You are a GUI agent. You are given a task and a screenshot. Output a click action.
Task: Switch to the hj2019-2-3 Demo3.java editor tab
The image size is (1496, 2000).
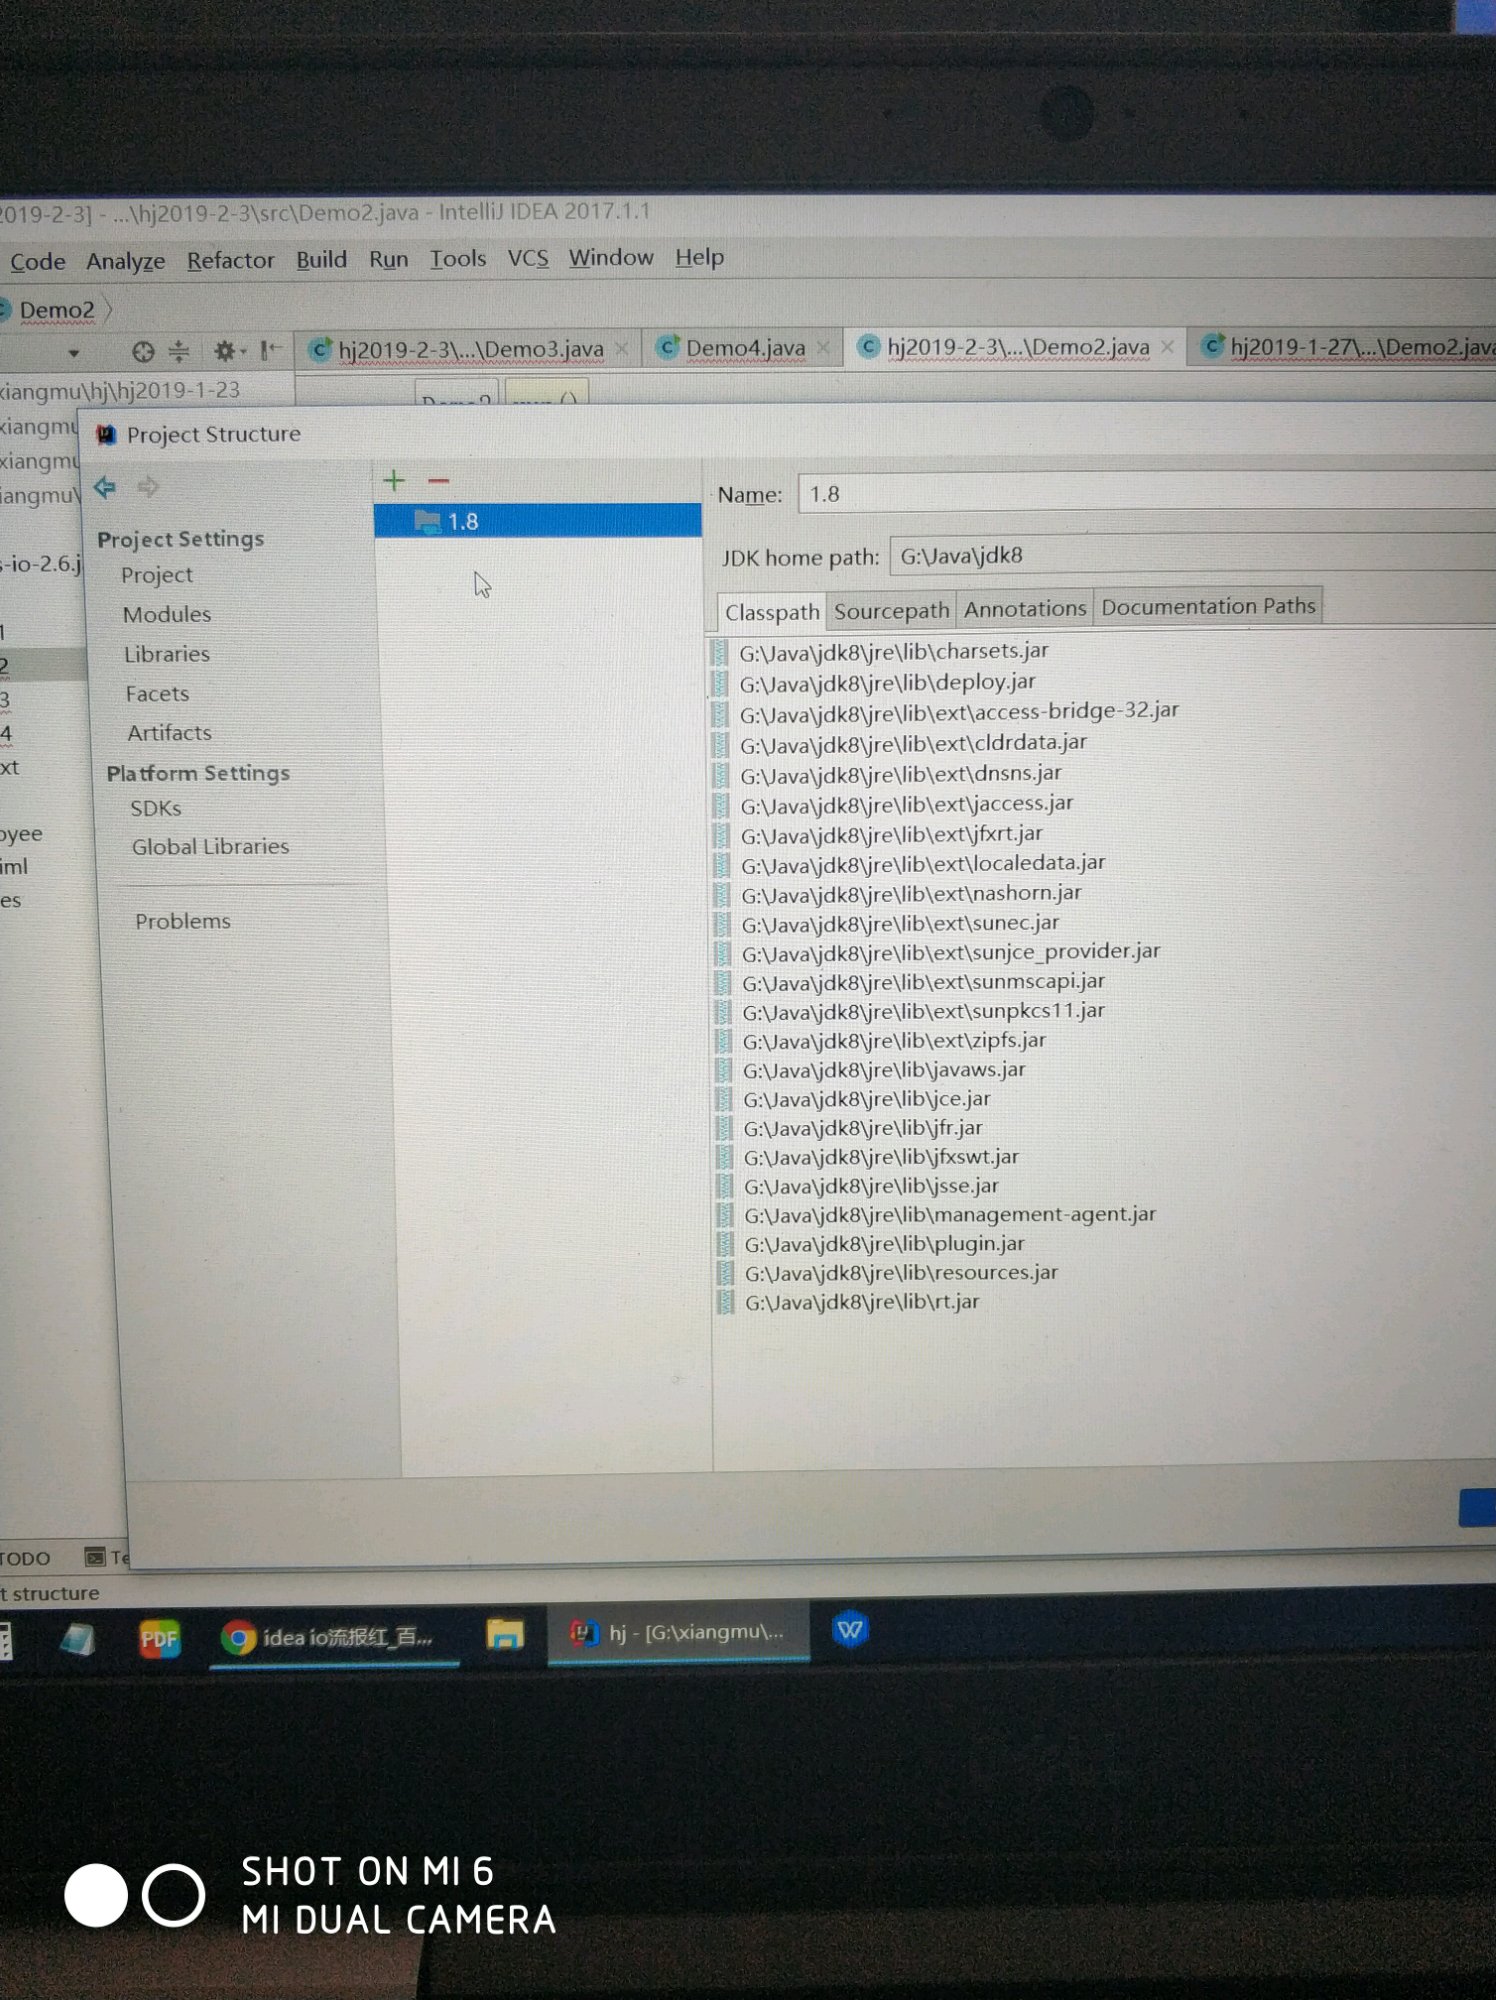[x=470, y=349]
